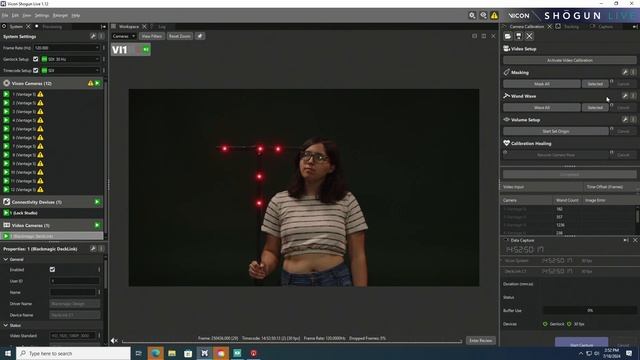Viewport: 640px width, 360px height.
Task: Click the yellow warning icon in top toolbar
Action: tap(494, 16)
